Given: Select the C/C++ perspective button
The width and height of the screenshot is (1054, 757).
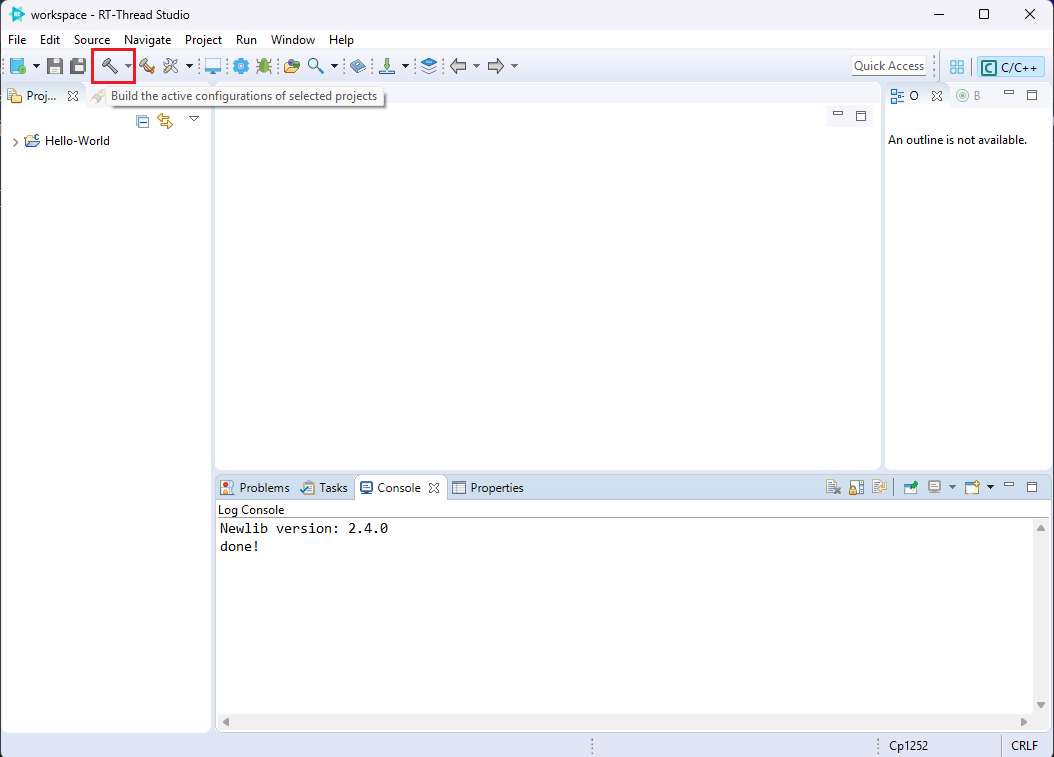Looking at the screenshot, I should (1010, 67).
